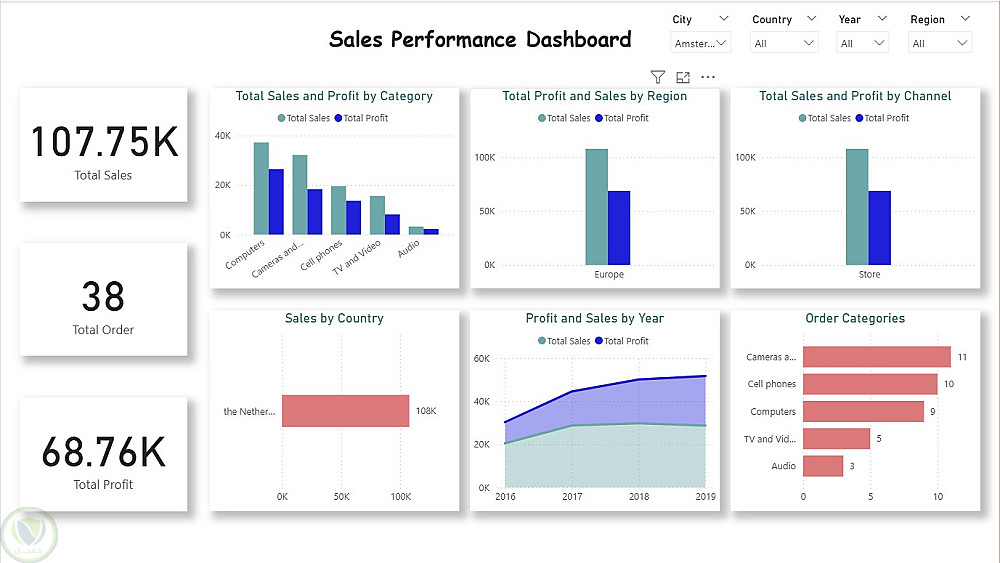Open the Year slicer dropdown set to All
The height and width of the screenshot is (563, 1000).
point(864,43)
